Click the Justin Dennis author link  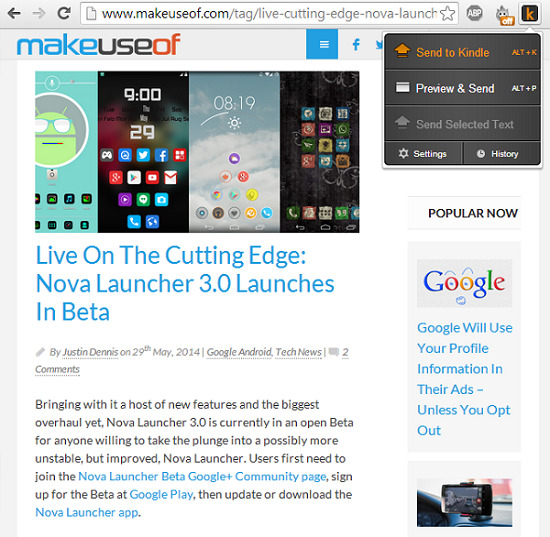[90, 352]
